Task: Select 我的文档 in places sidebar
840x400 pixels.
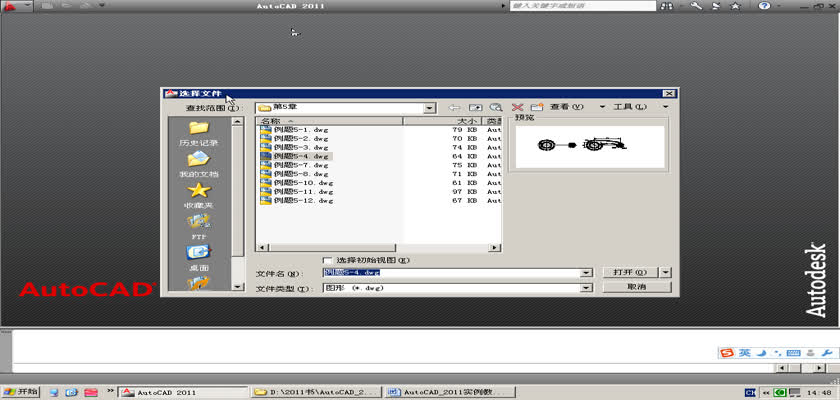Action: pyautogui.click(x=199, y=164)
